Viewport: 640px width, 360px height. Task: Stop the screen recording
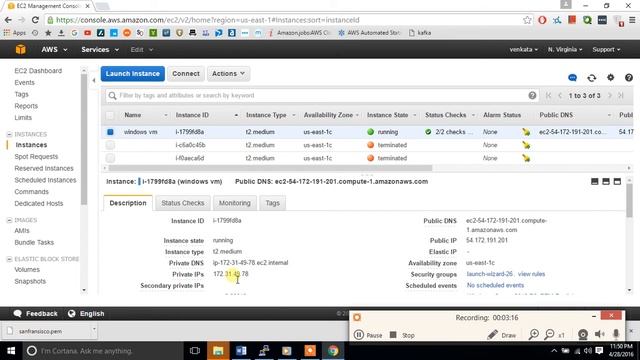click(402, 335)
